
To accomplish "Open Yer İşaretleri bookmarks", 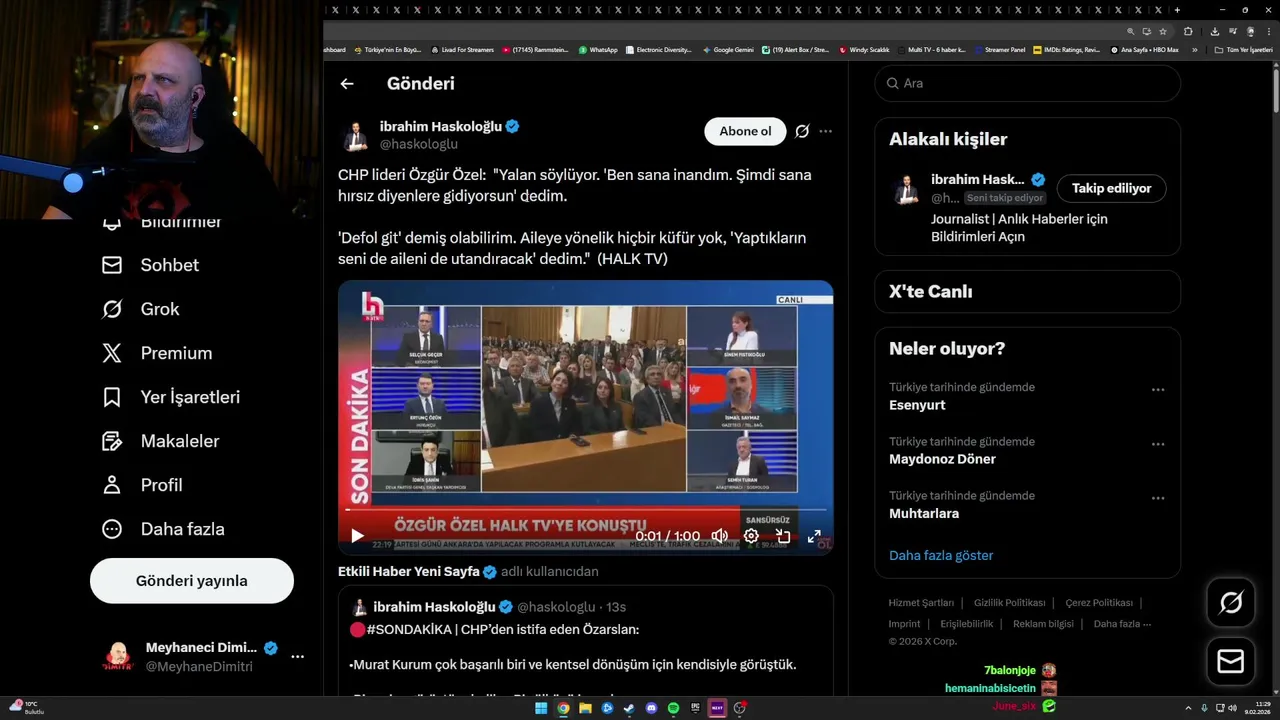I will (171, 397).
